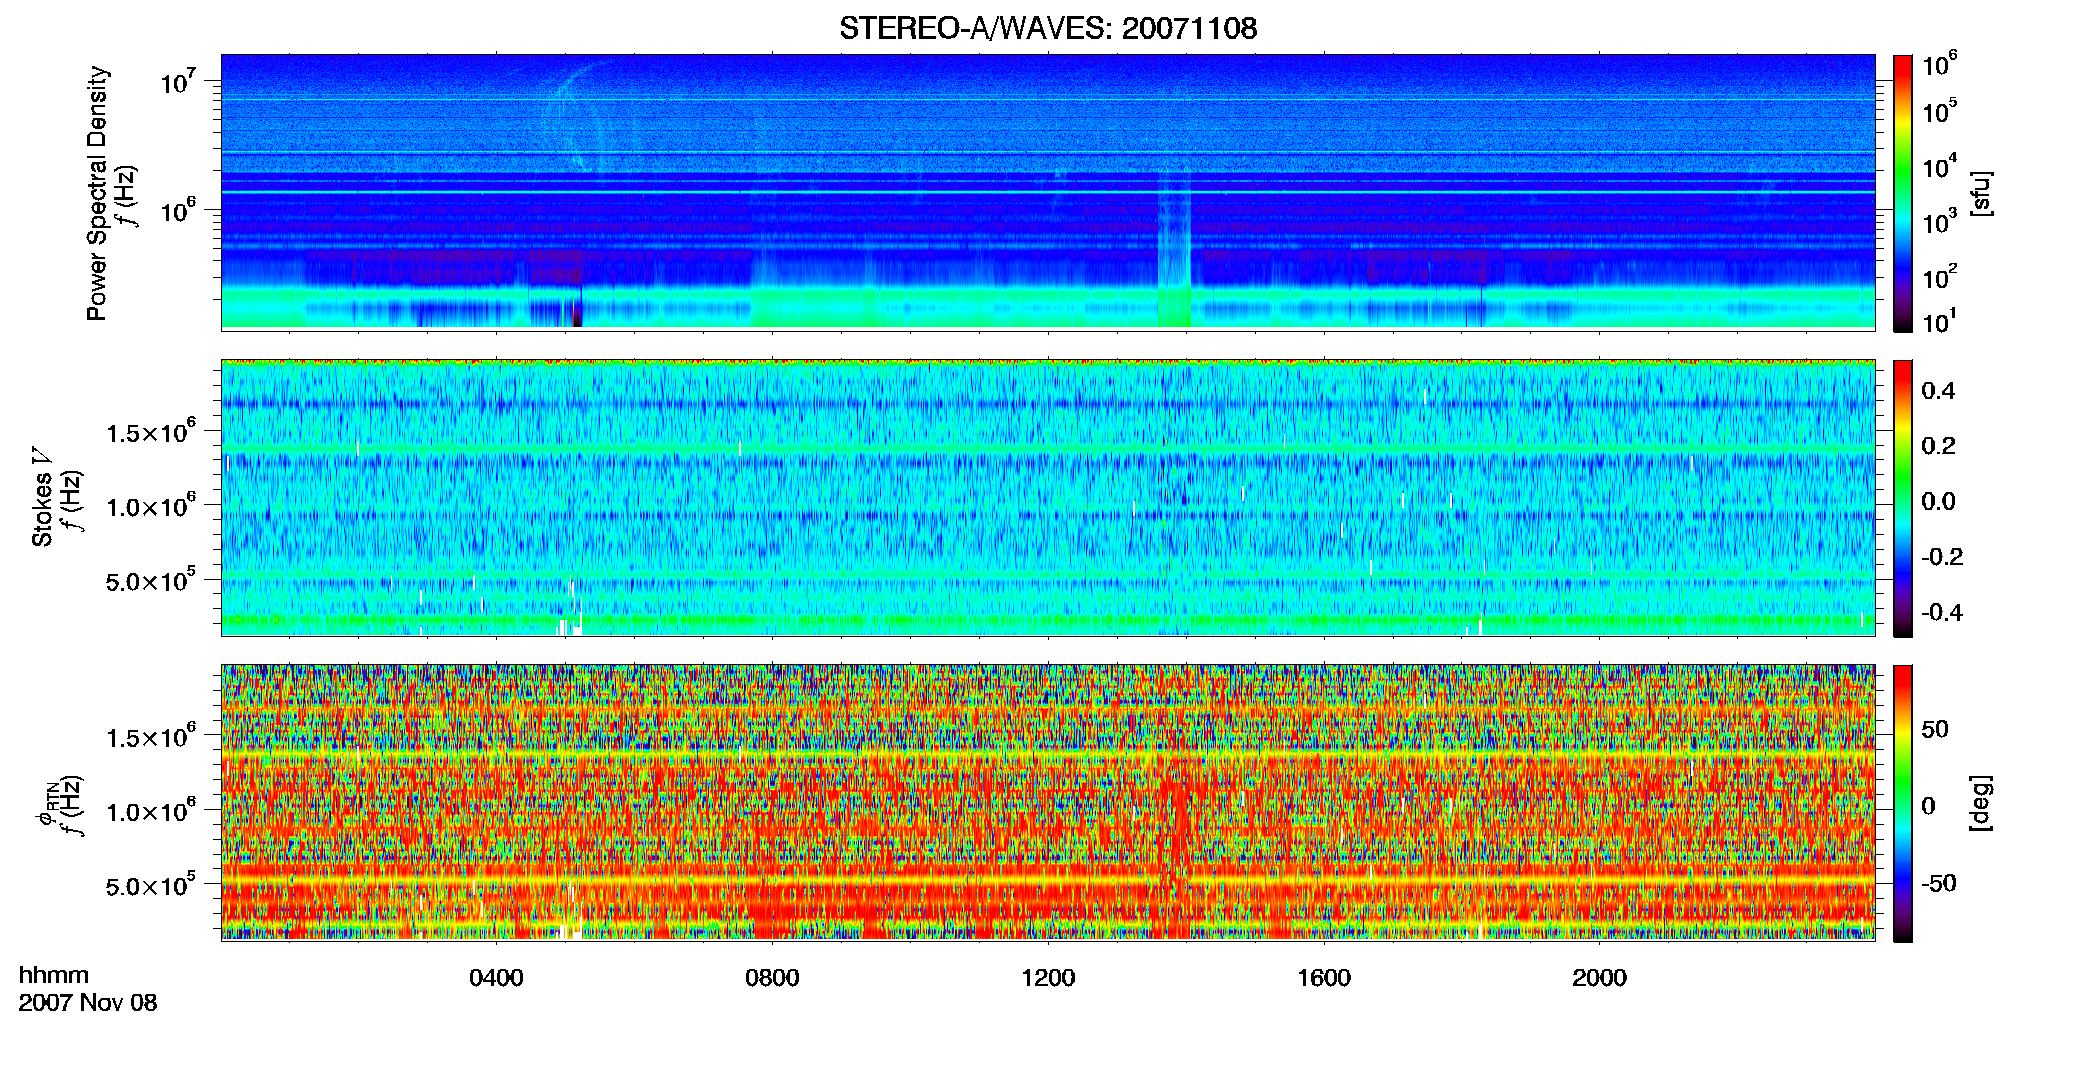The image size is (2096, 1080).
Task: Click the -50 tick on degrees colorbar
Action: pos(1939,884)
